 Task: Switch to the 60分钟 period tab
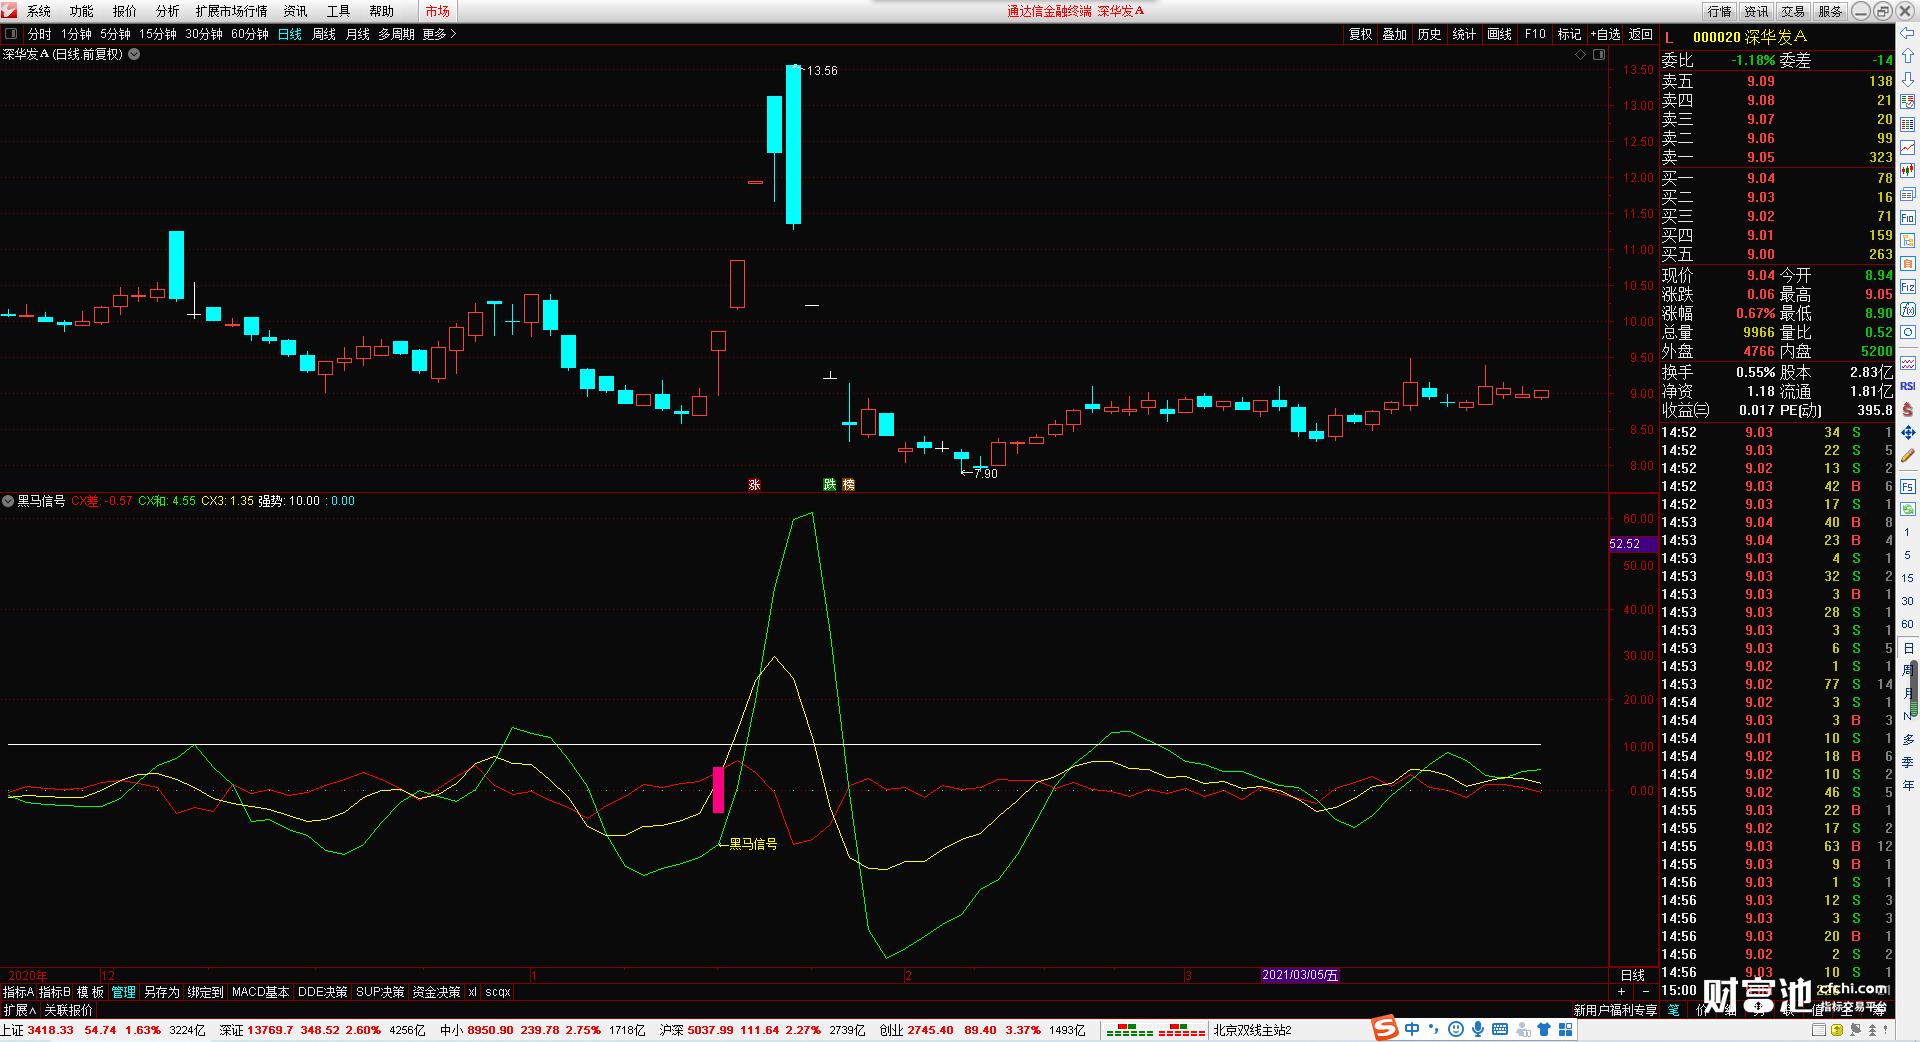[x=250, y=34]
